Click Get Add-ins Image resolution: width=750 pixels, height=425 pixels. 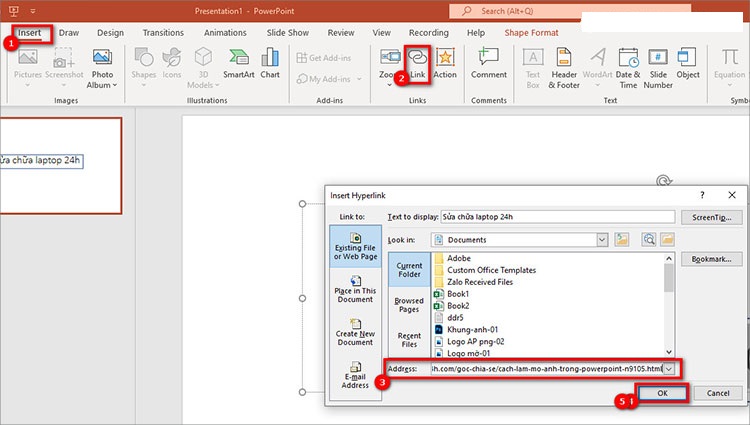(x=324, y=58)
